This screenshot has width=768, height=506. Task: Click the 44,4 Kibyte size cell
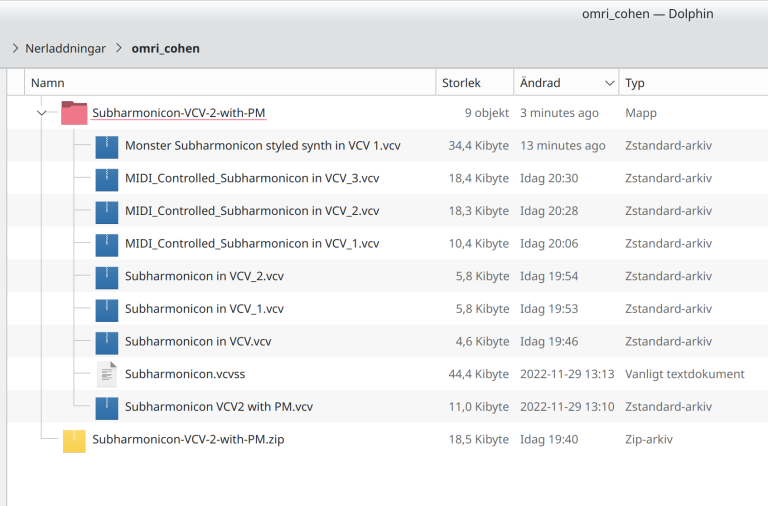[479, 374]
